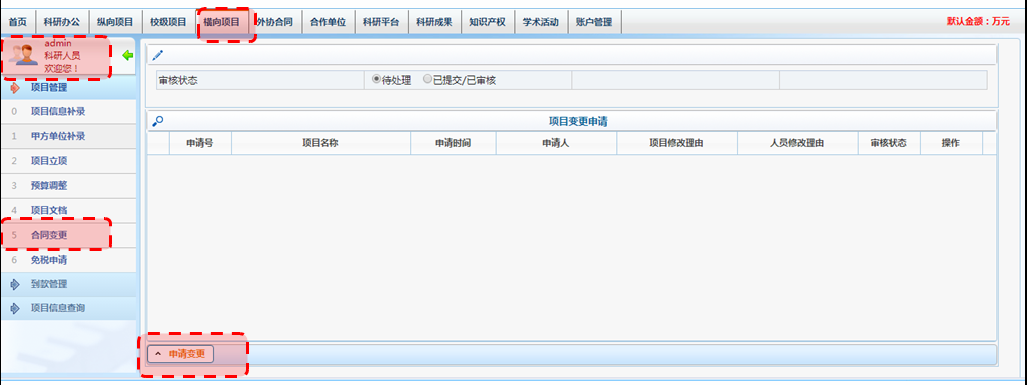Click the 申请变更 button
Screen dimensions: 1027x385
tap(181, 354)
